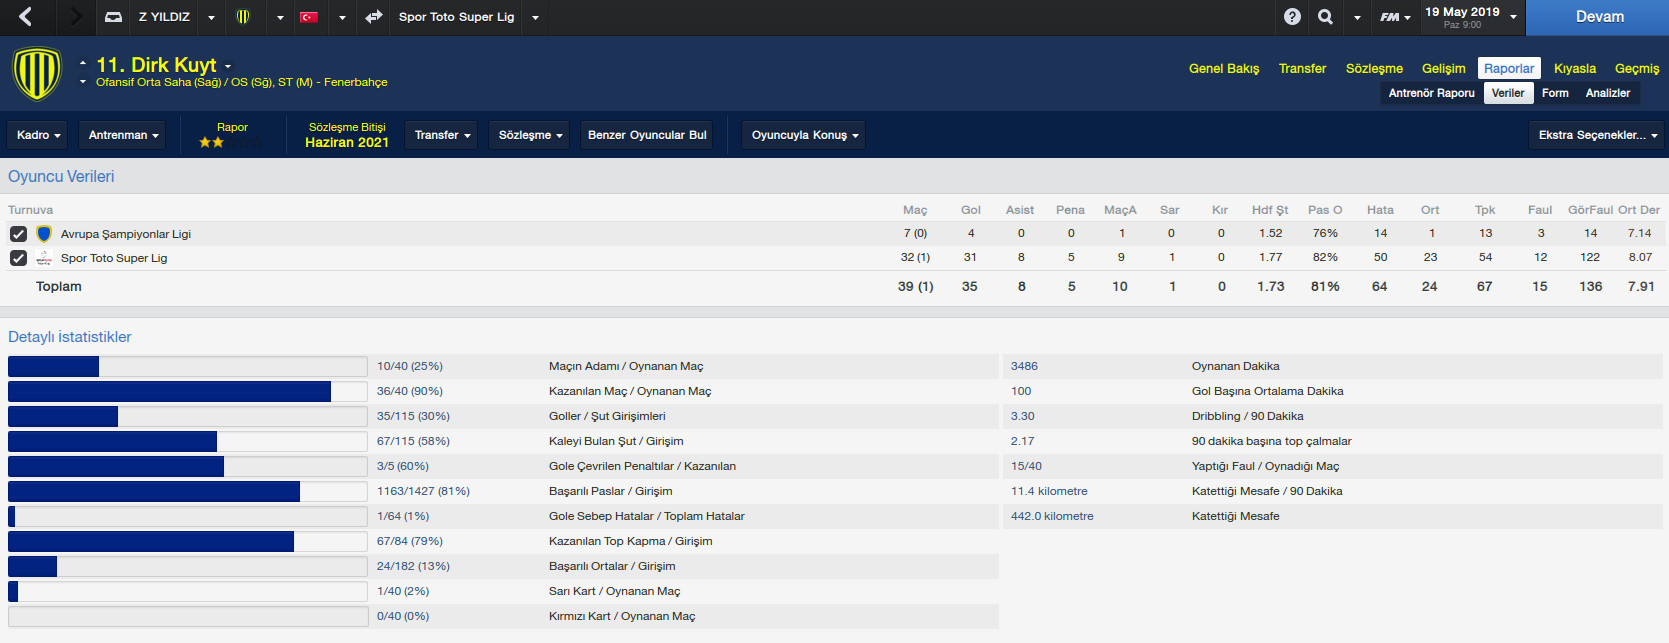Expand the dropdown arrow beside the Turkey flag
Image resolution: width=1669 pixels, height=643 pixels.
click(342, 18)
